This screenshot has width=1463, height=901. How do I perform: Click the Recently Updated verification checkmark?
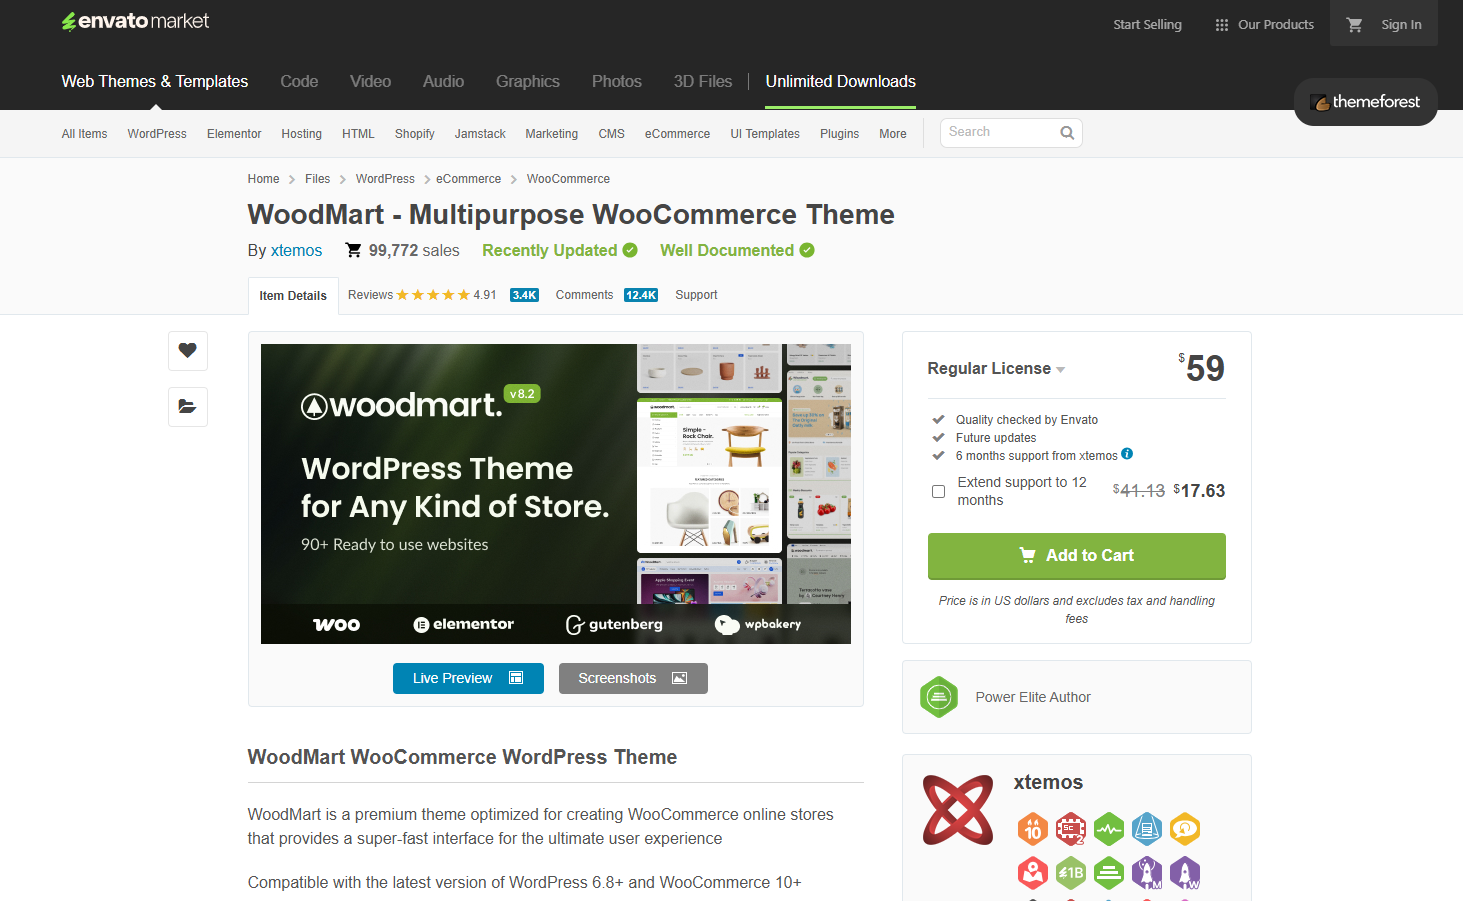coord(630,250)
